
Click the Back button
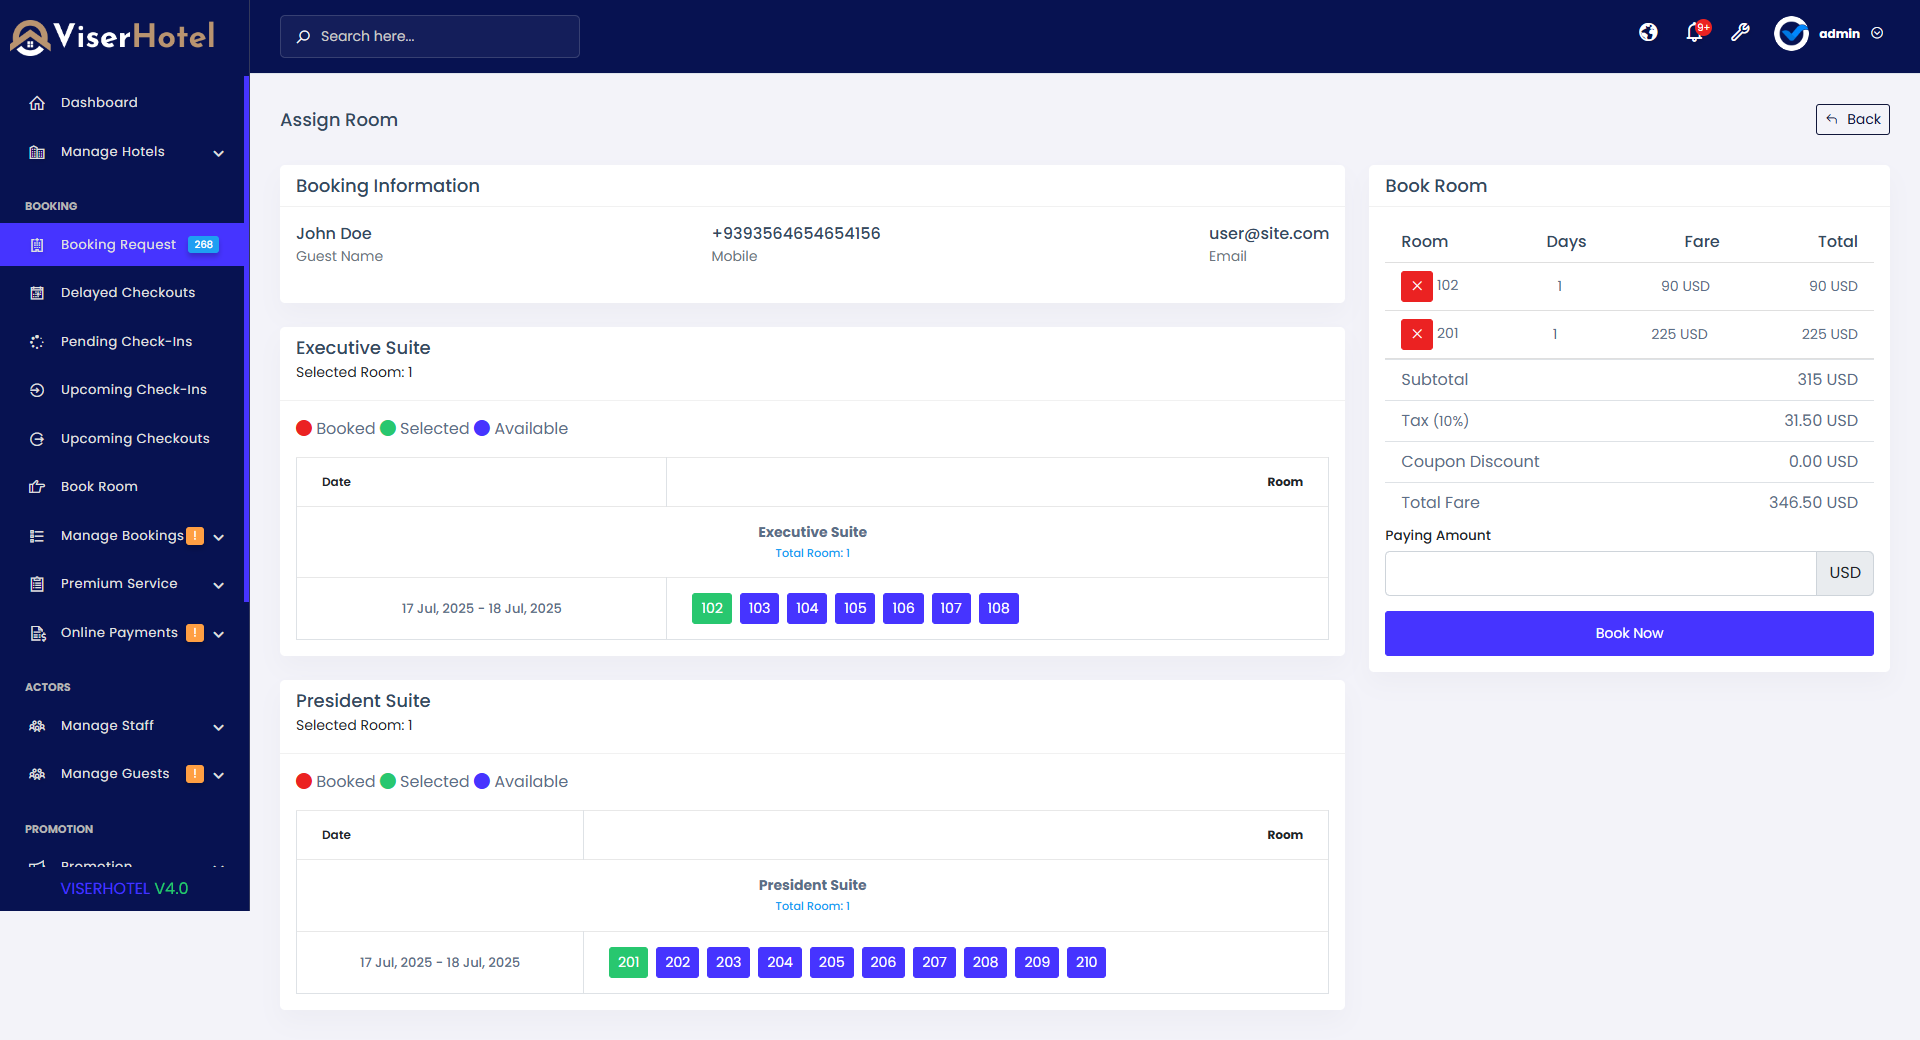pos(1852,119)
